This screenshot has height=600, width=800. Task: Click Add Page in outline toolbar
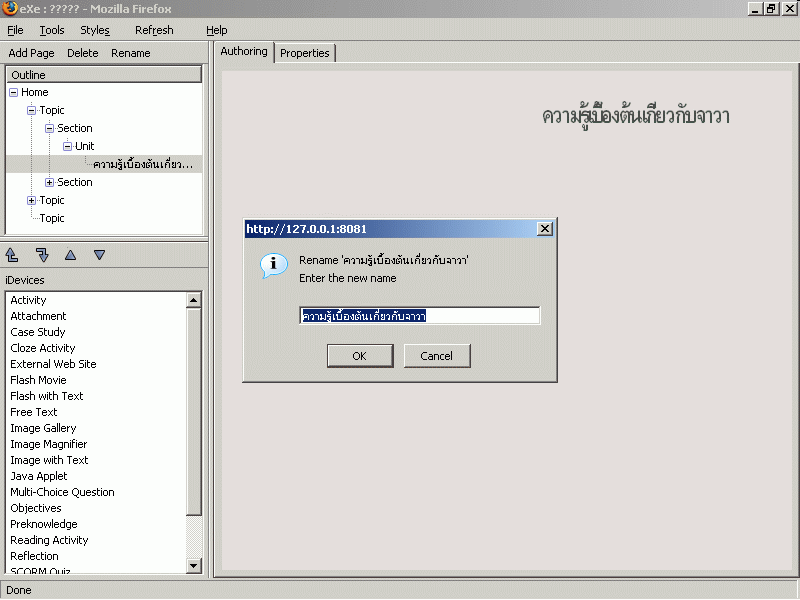pos(31,53)
